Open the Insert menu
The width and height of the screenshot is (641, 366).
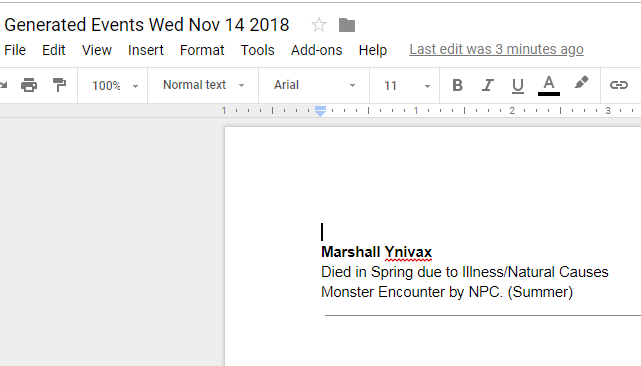[146, 50]
